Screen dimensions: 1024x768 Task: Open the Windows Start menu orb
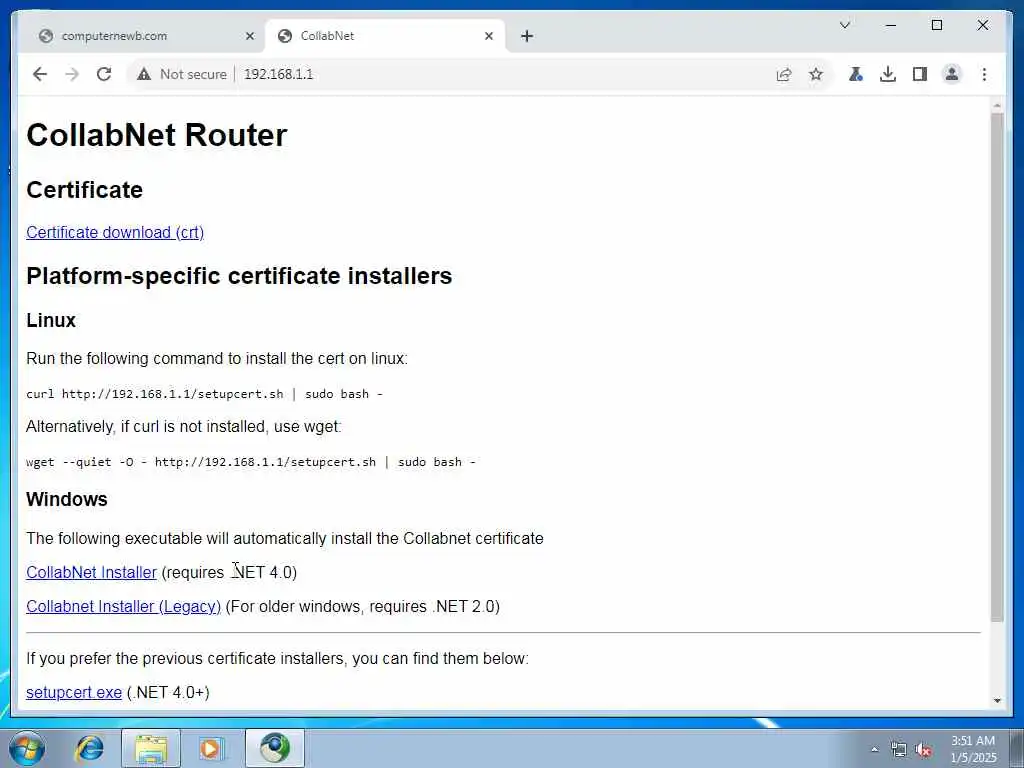click(27, 748)
